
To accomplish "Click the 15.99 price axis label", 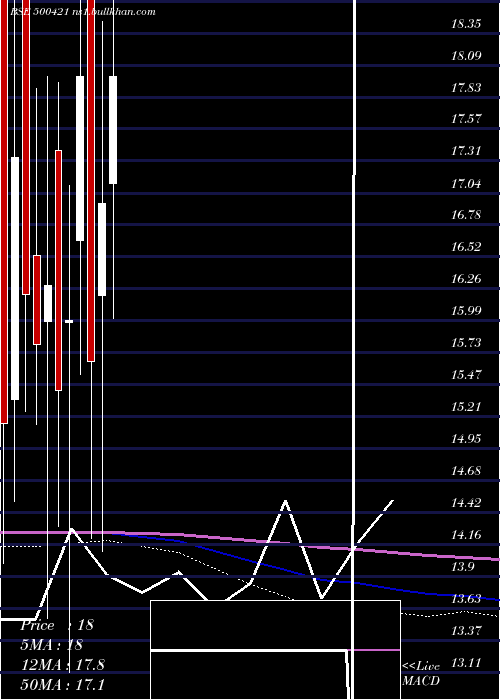I will (466, 311).
